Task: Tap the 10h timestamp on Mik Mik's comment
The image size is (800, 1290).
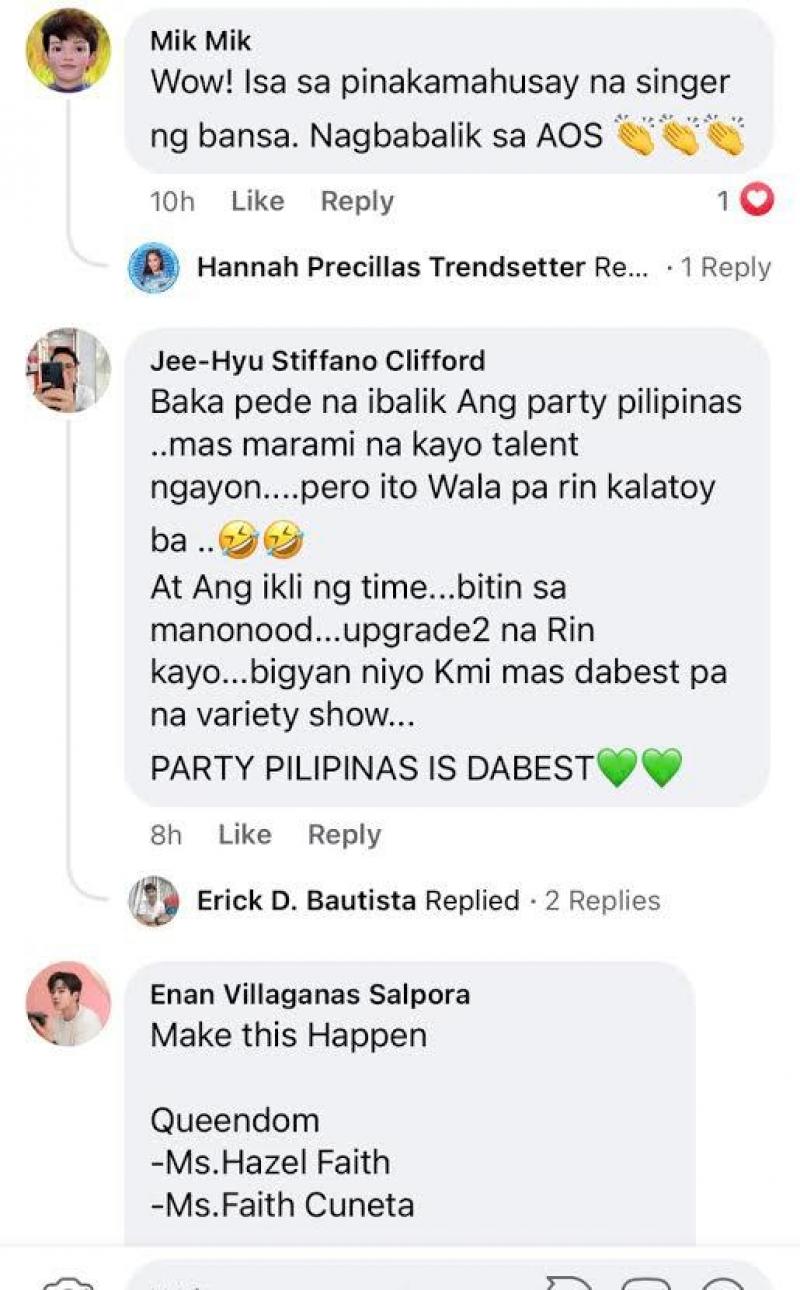Action: point(172,201)
